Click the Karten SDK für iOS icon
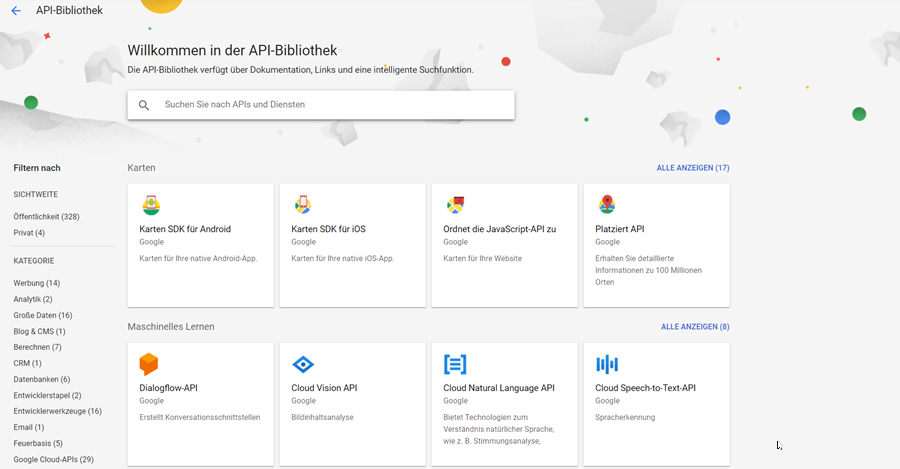The image size is (900, 469). click(302, 205)
